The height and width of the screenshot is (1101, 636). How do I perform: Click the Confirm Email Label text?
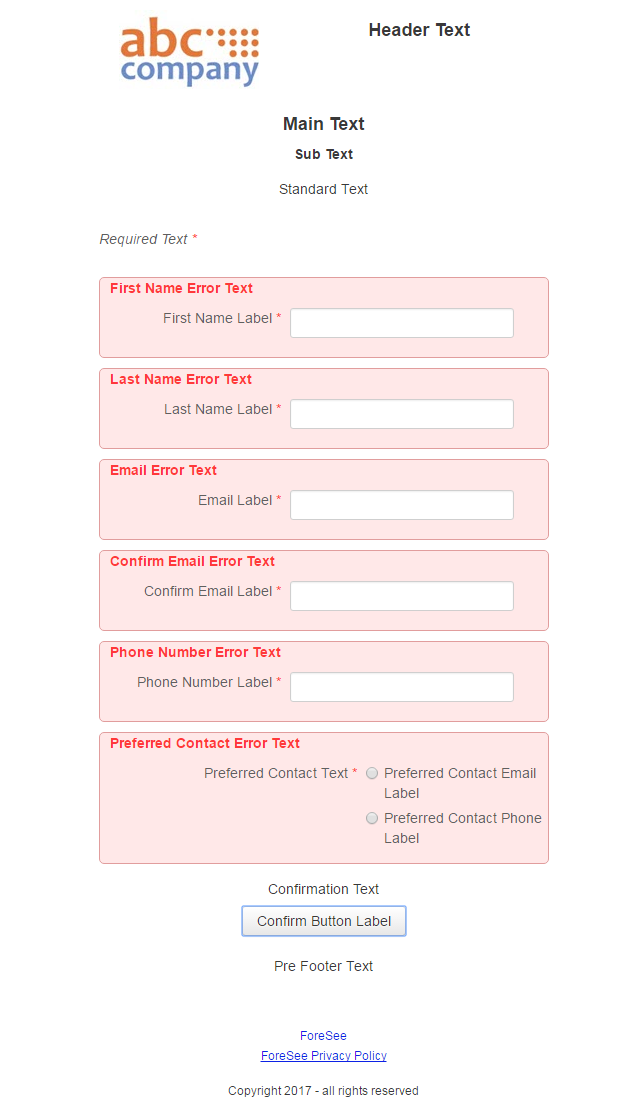[x=208, y=591]
